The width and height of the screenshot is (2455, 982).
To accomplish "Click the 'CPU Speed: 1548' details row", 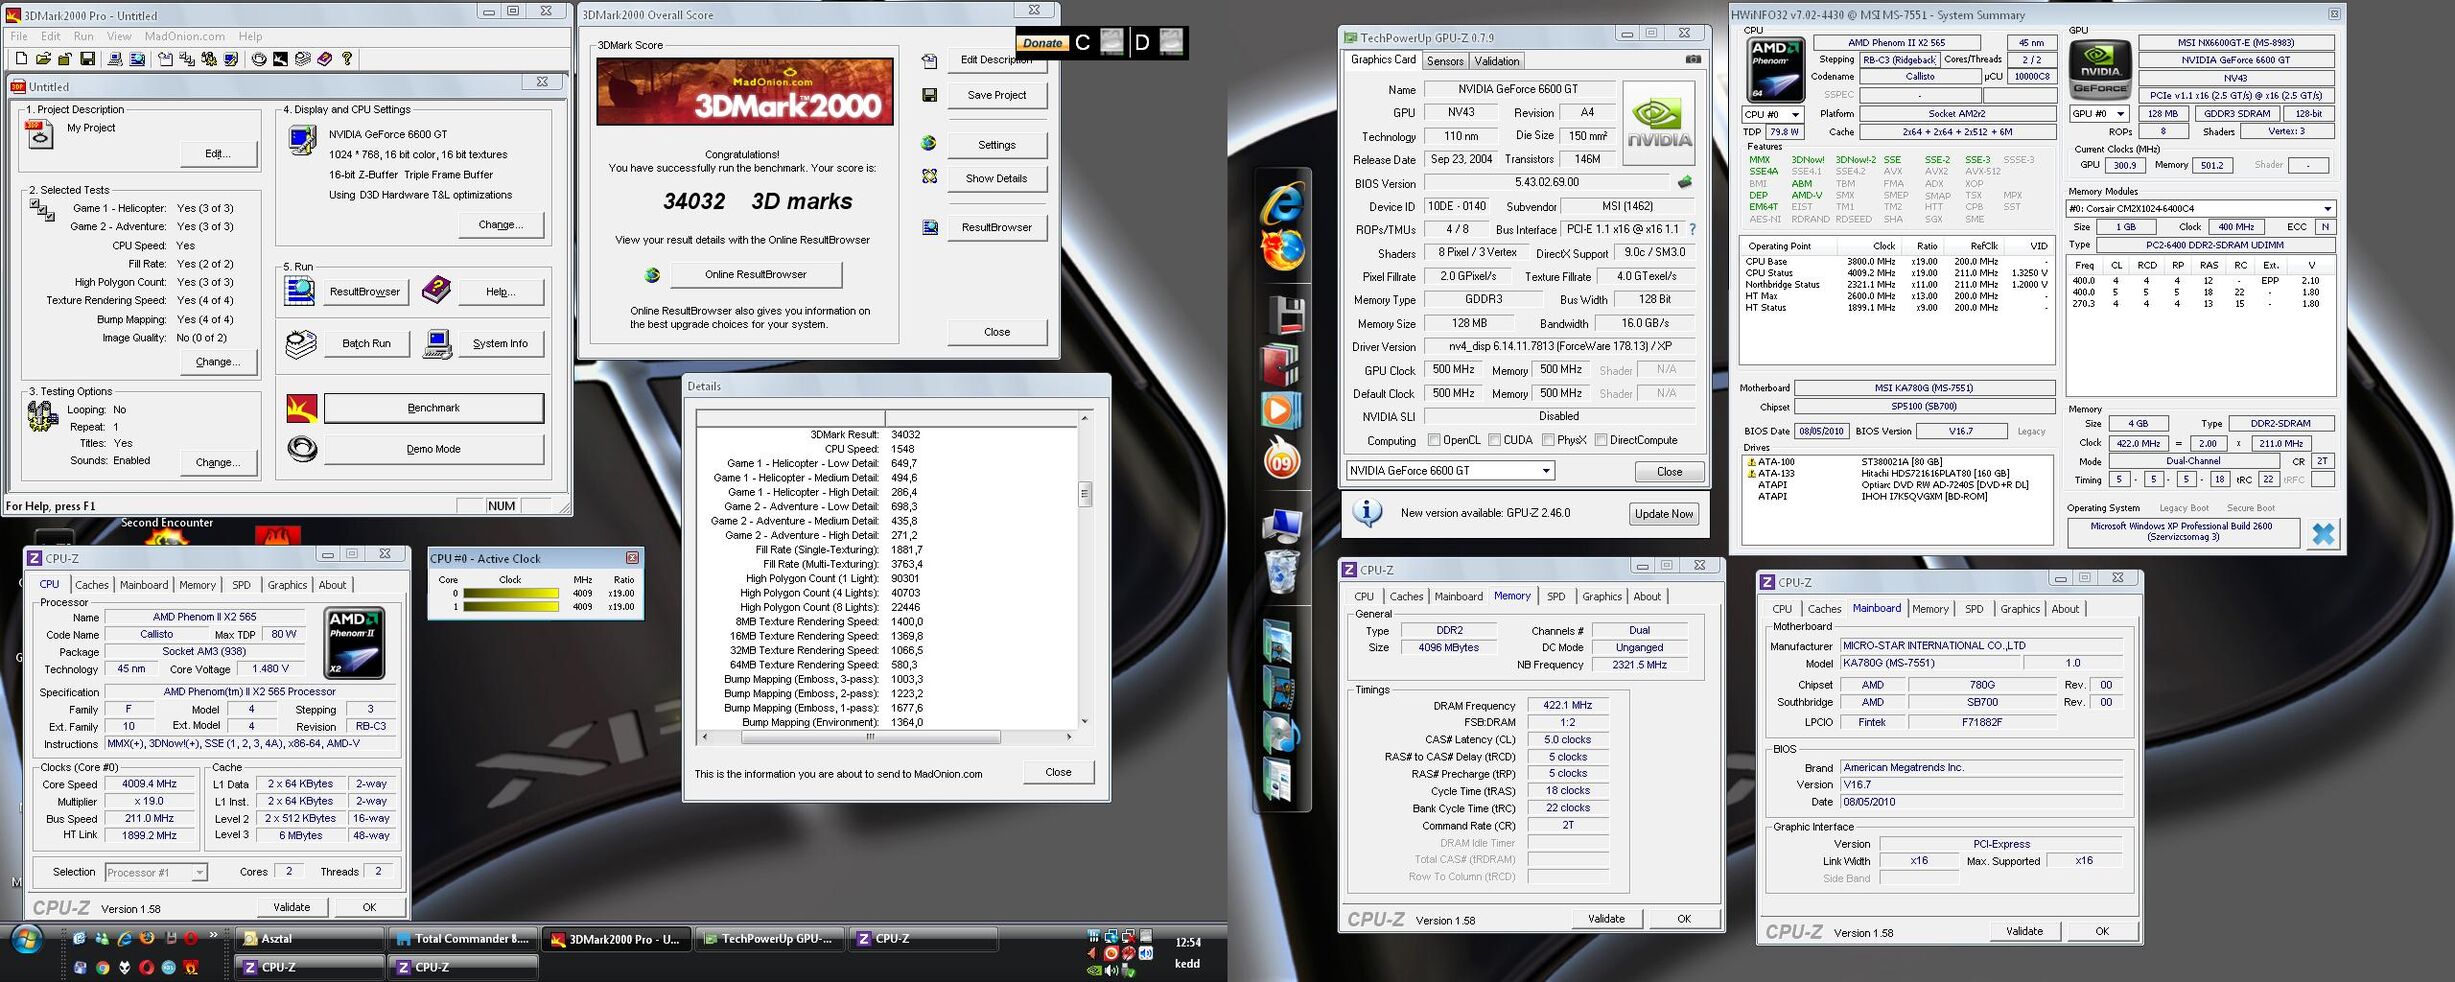I will tap(885, 449).
